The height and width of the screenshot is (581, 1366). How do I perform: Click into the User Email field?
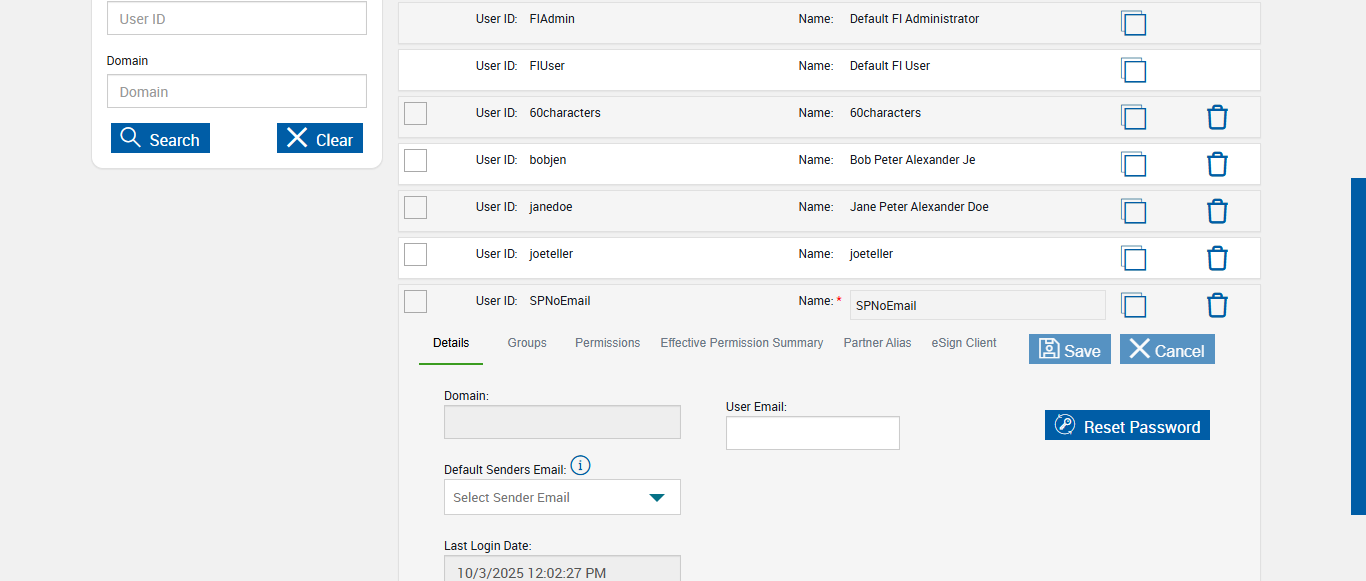(x=812, y=433)
